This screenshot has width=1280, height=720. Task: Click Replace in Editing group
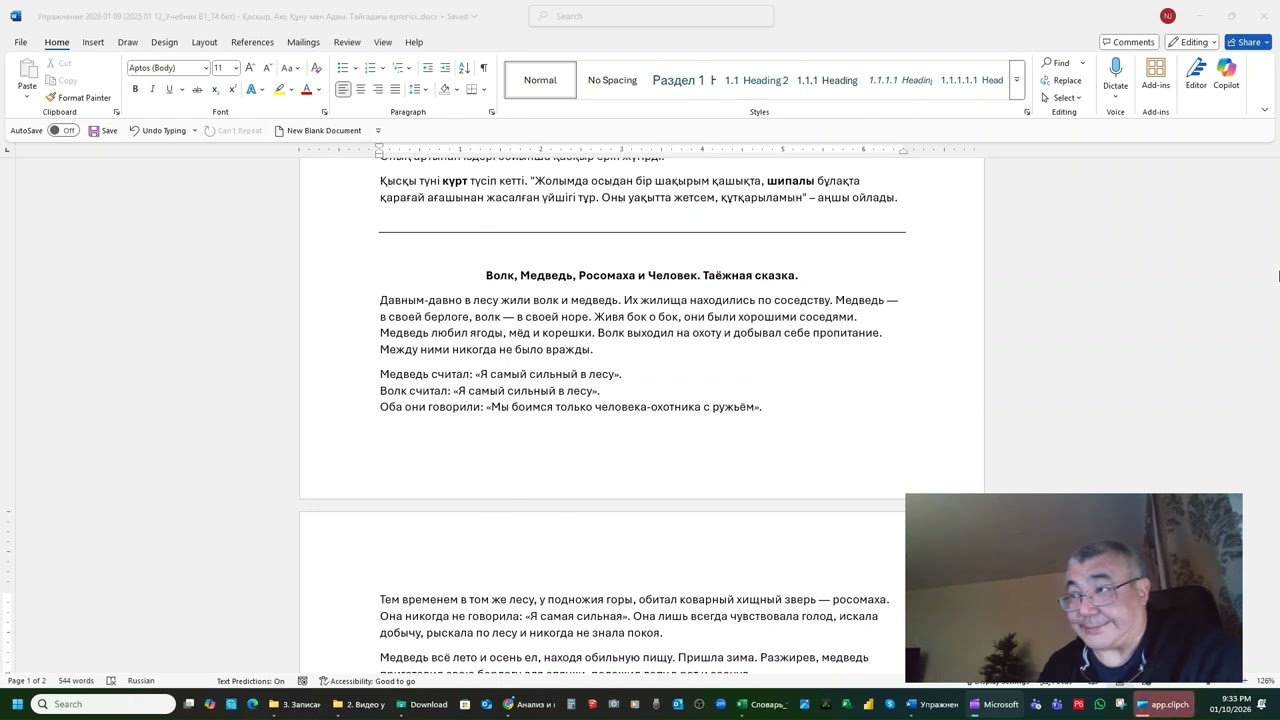(1062, 81)
